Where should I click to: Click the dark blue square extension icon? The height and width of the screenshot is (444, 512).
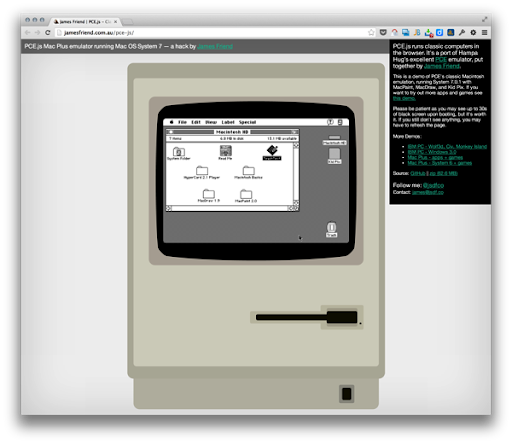pyautogui.click(x=451, y=32)
